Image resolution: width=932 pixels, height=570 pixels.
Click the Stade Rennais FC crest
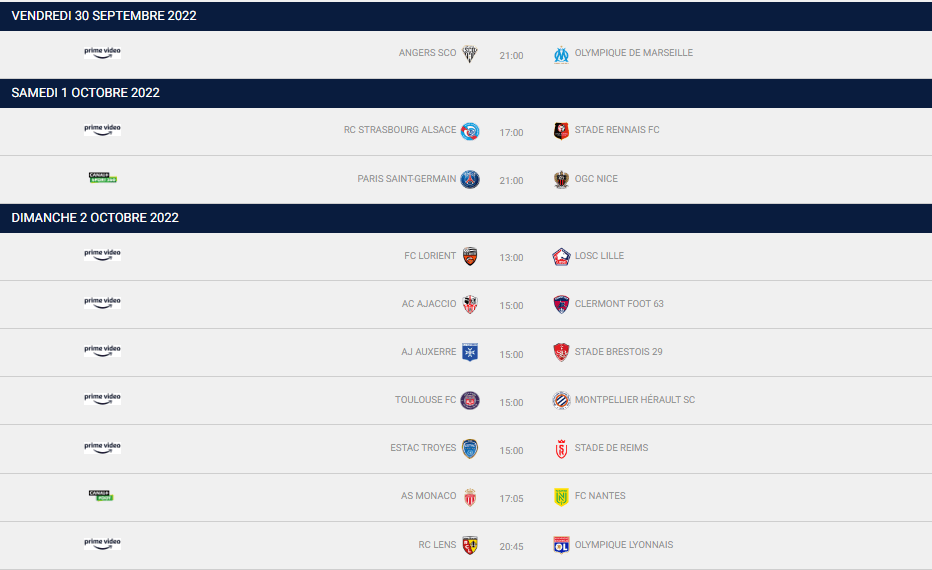click(561, 131)
